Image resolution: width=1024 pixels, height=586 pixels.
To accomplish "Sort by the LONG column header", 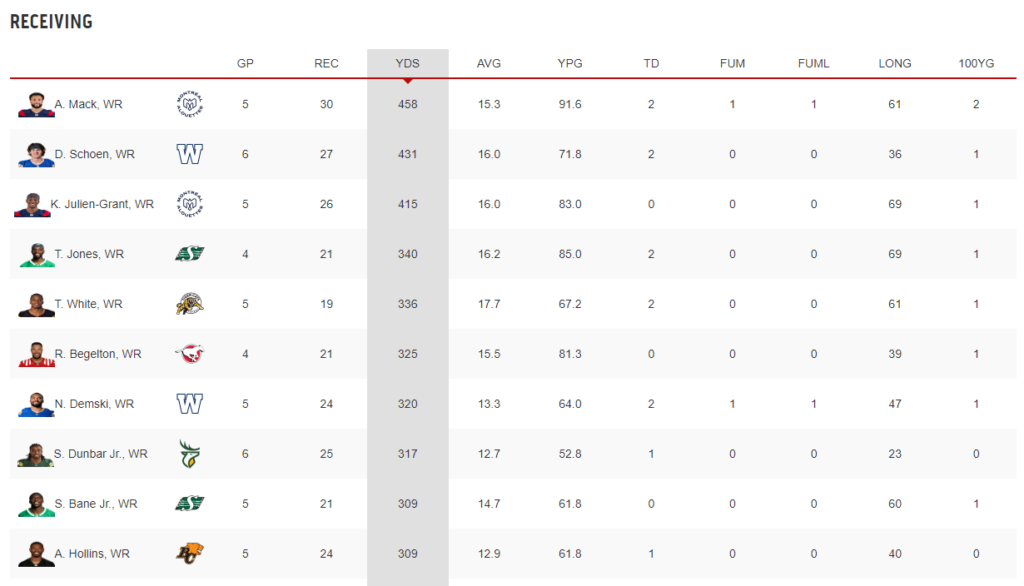I will tap(894, 63).
